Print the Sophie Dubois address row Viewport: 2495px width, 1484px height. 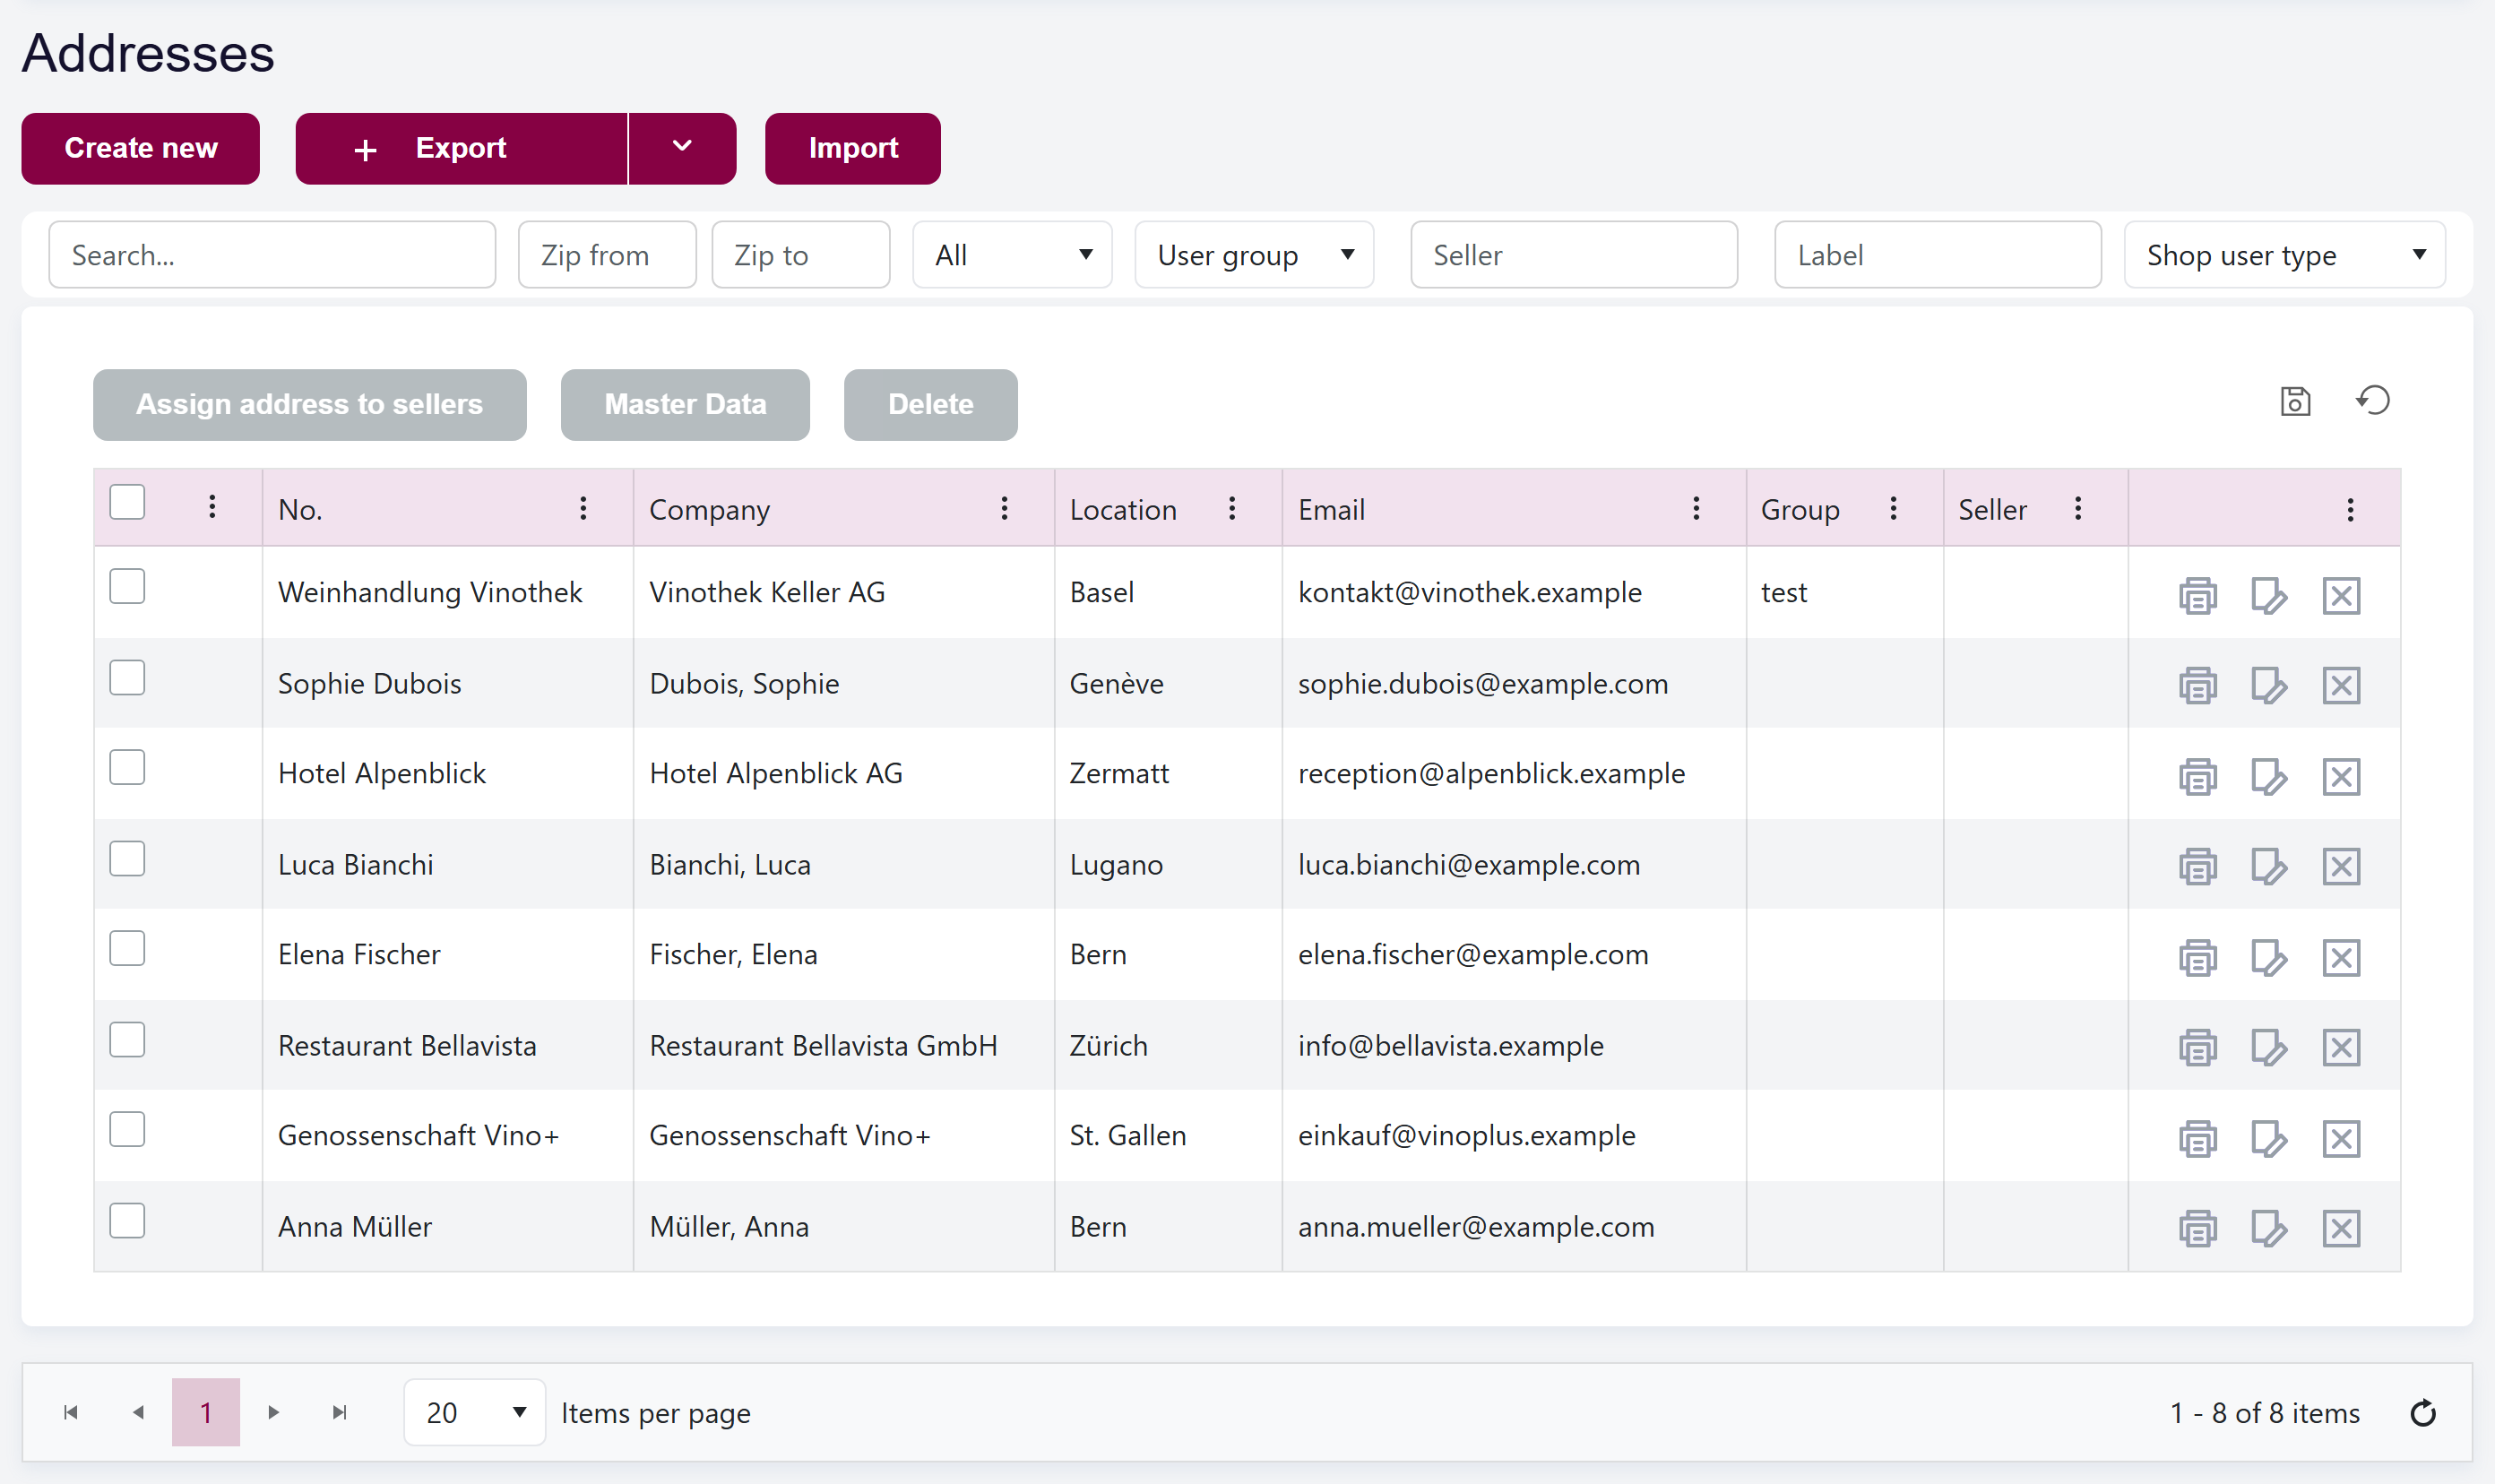point(2197,686)
